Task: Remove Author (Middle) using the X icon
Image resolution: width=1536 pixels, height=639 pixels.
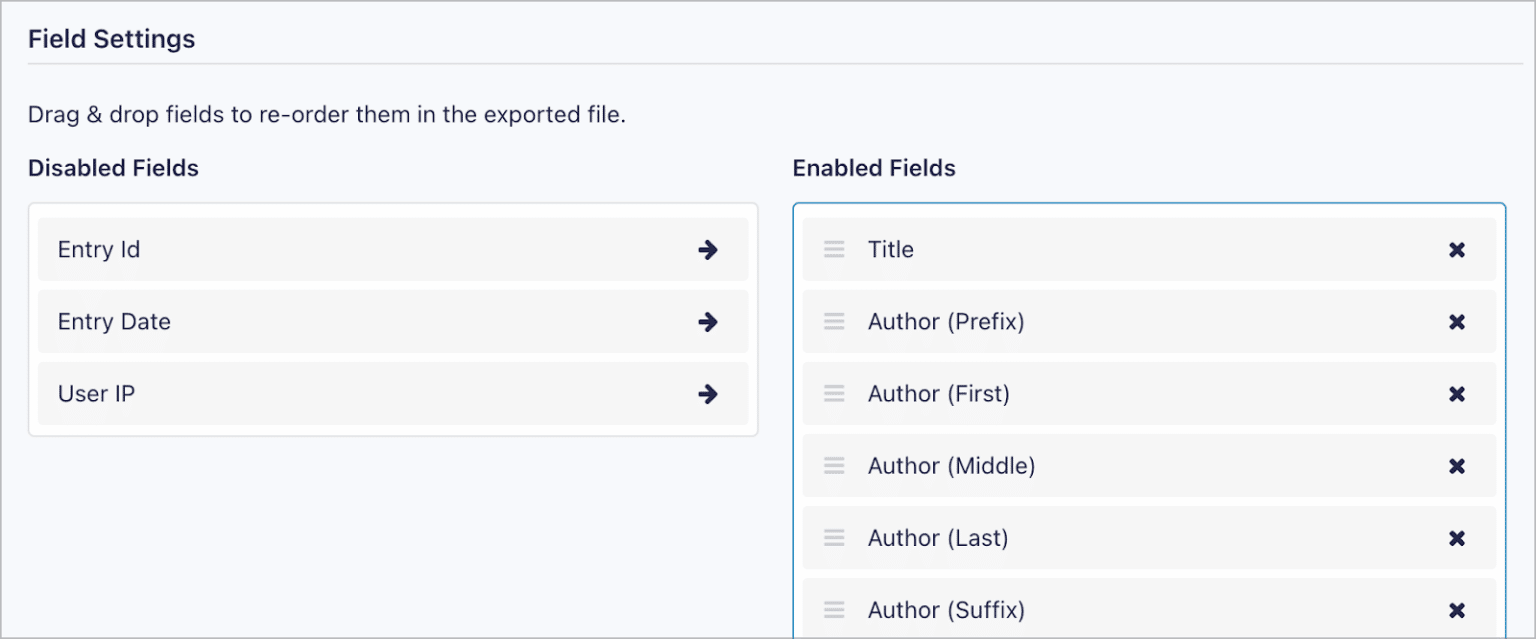Action: point(1457,466)
